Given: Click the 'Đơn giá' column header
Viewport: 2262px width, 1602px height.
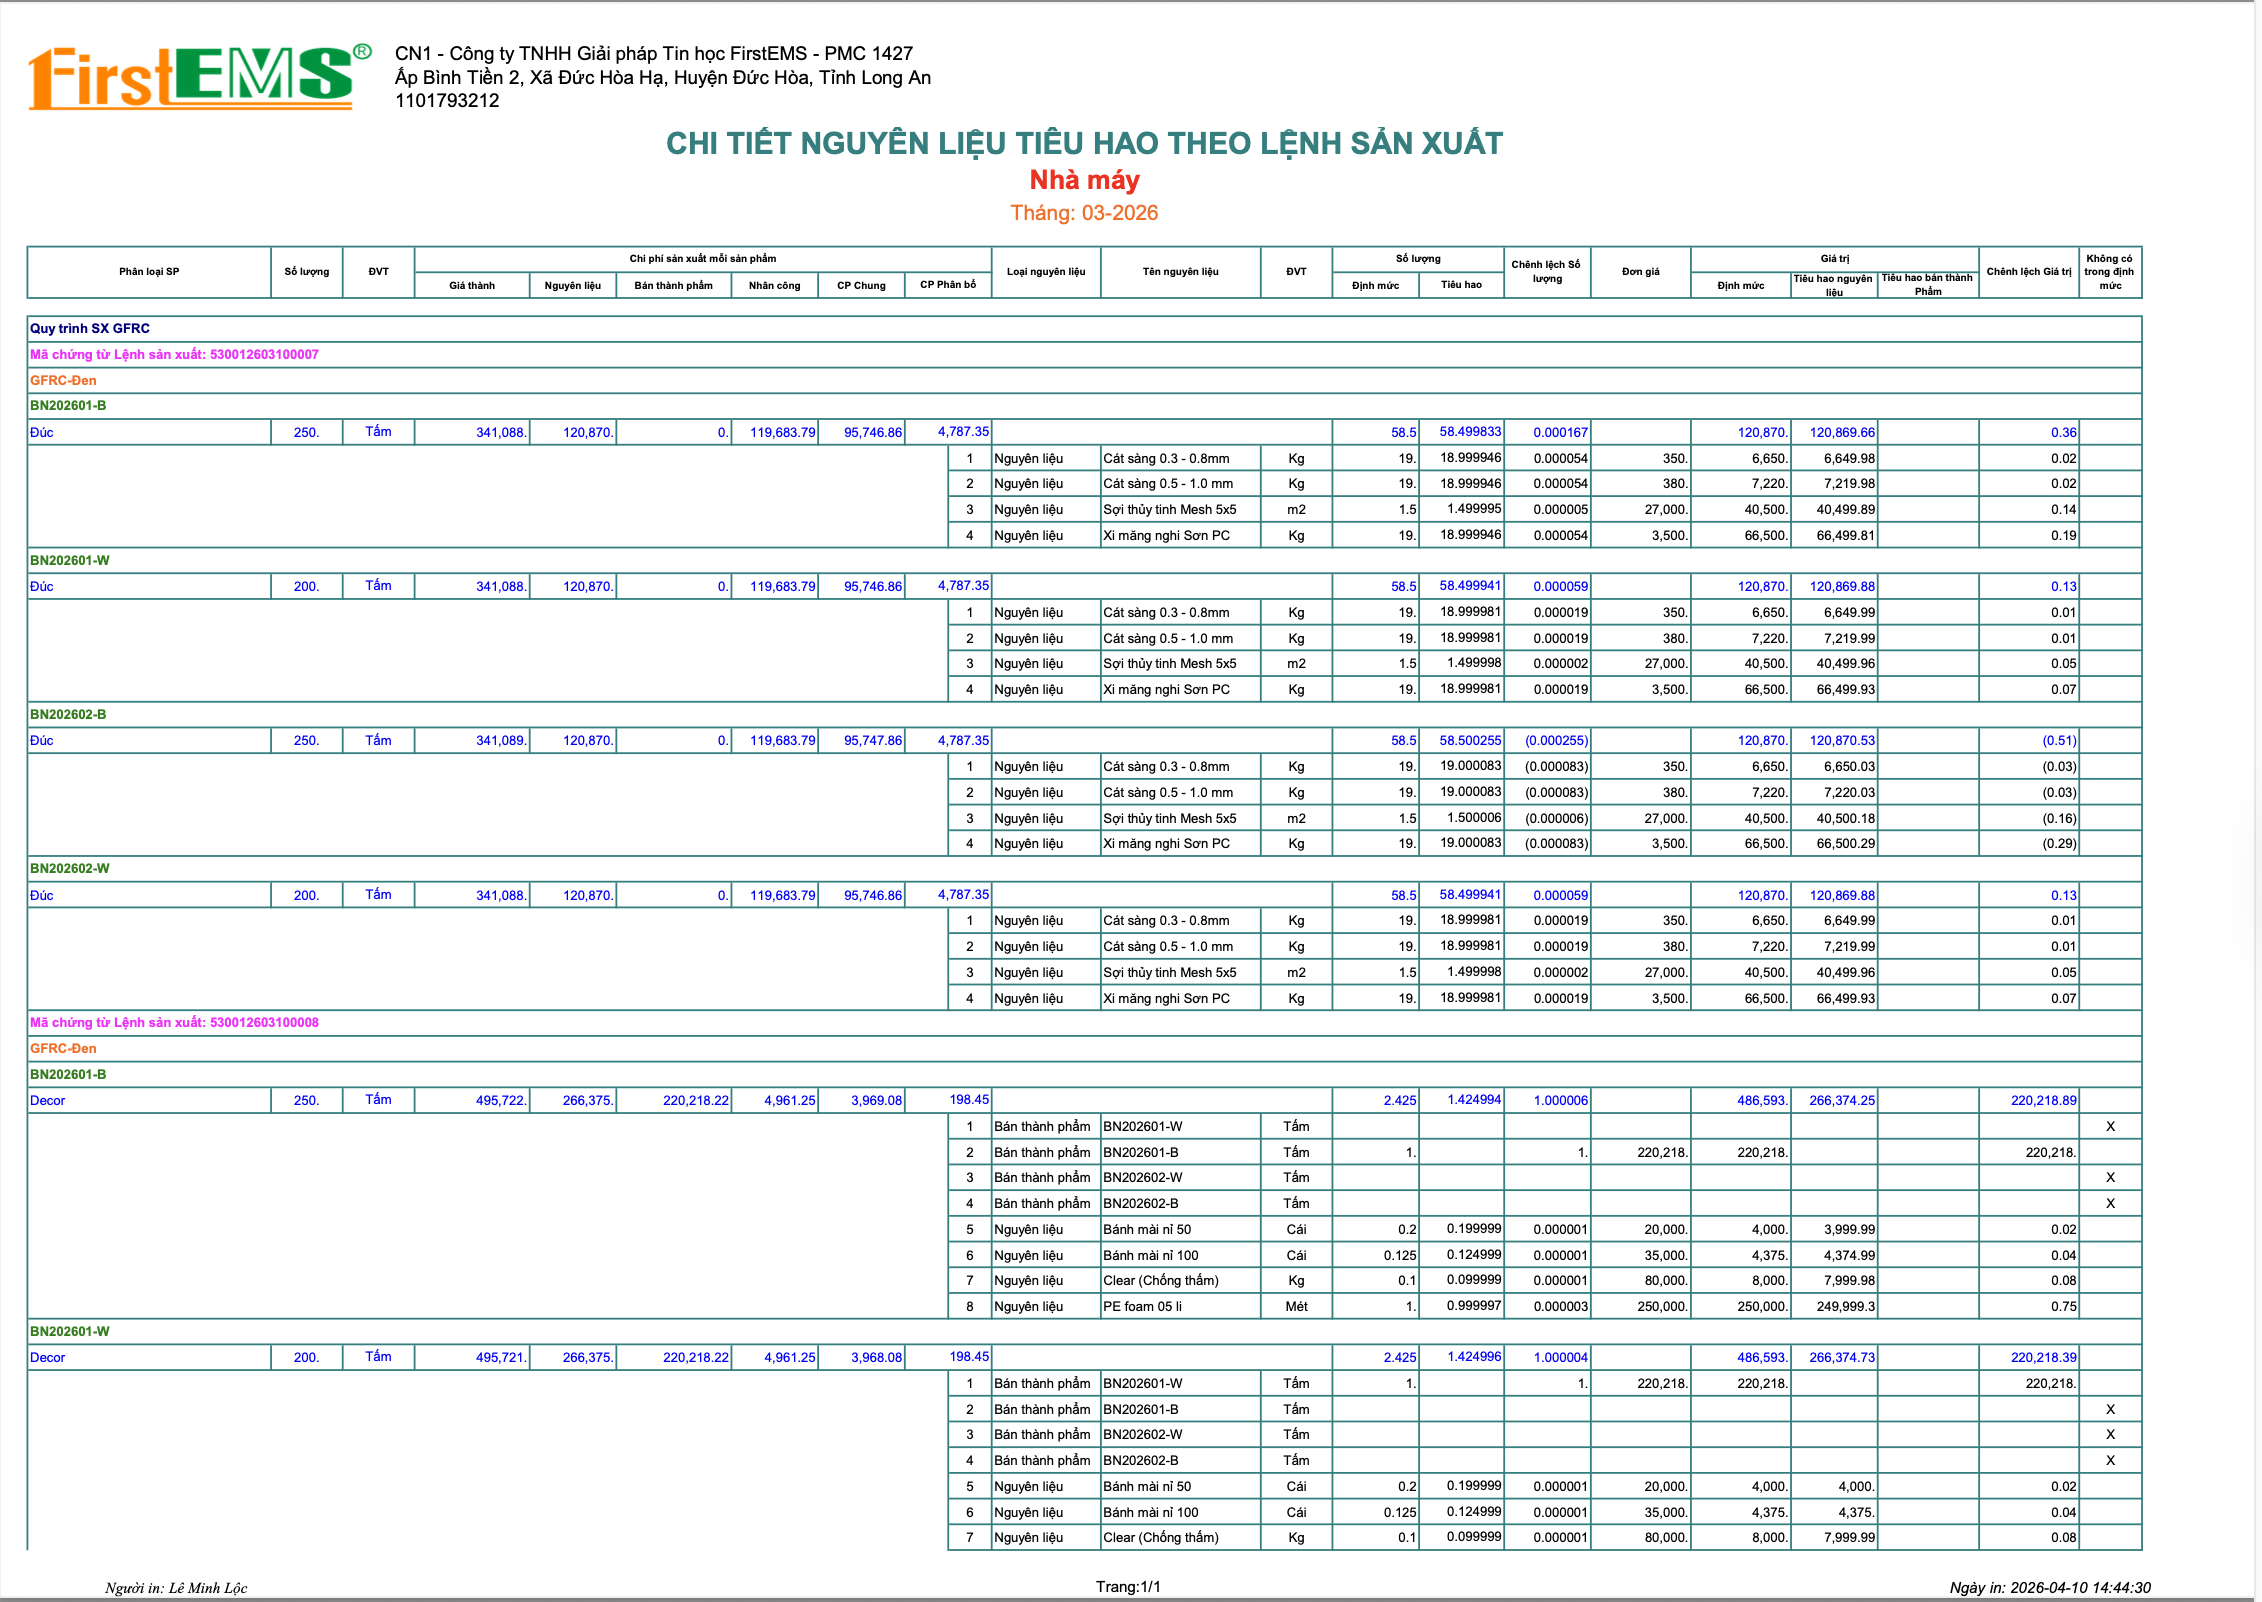Looking at the screenshot, I should (1640, 272).
